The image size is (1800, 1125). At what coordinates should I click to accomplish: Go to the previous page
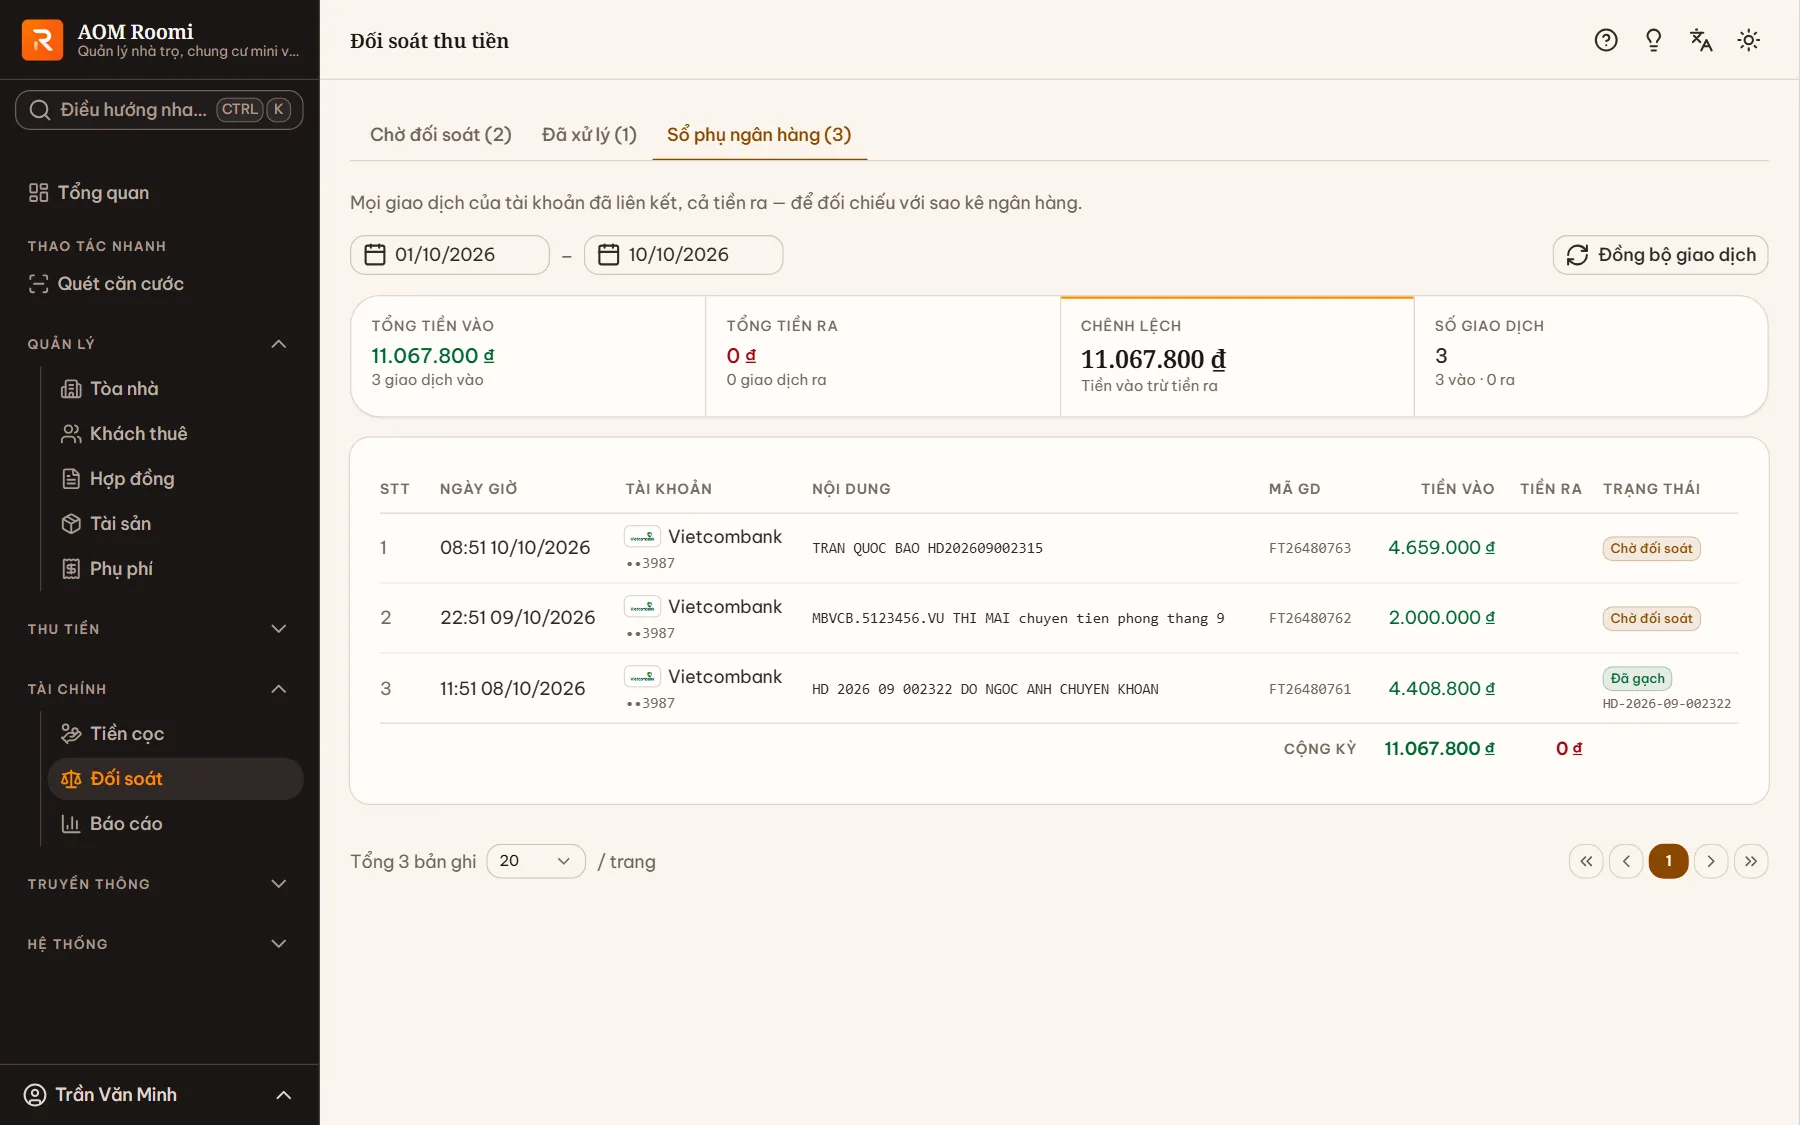pos(1626,861)
